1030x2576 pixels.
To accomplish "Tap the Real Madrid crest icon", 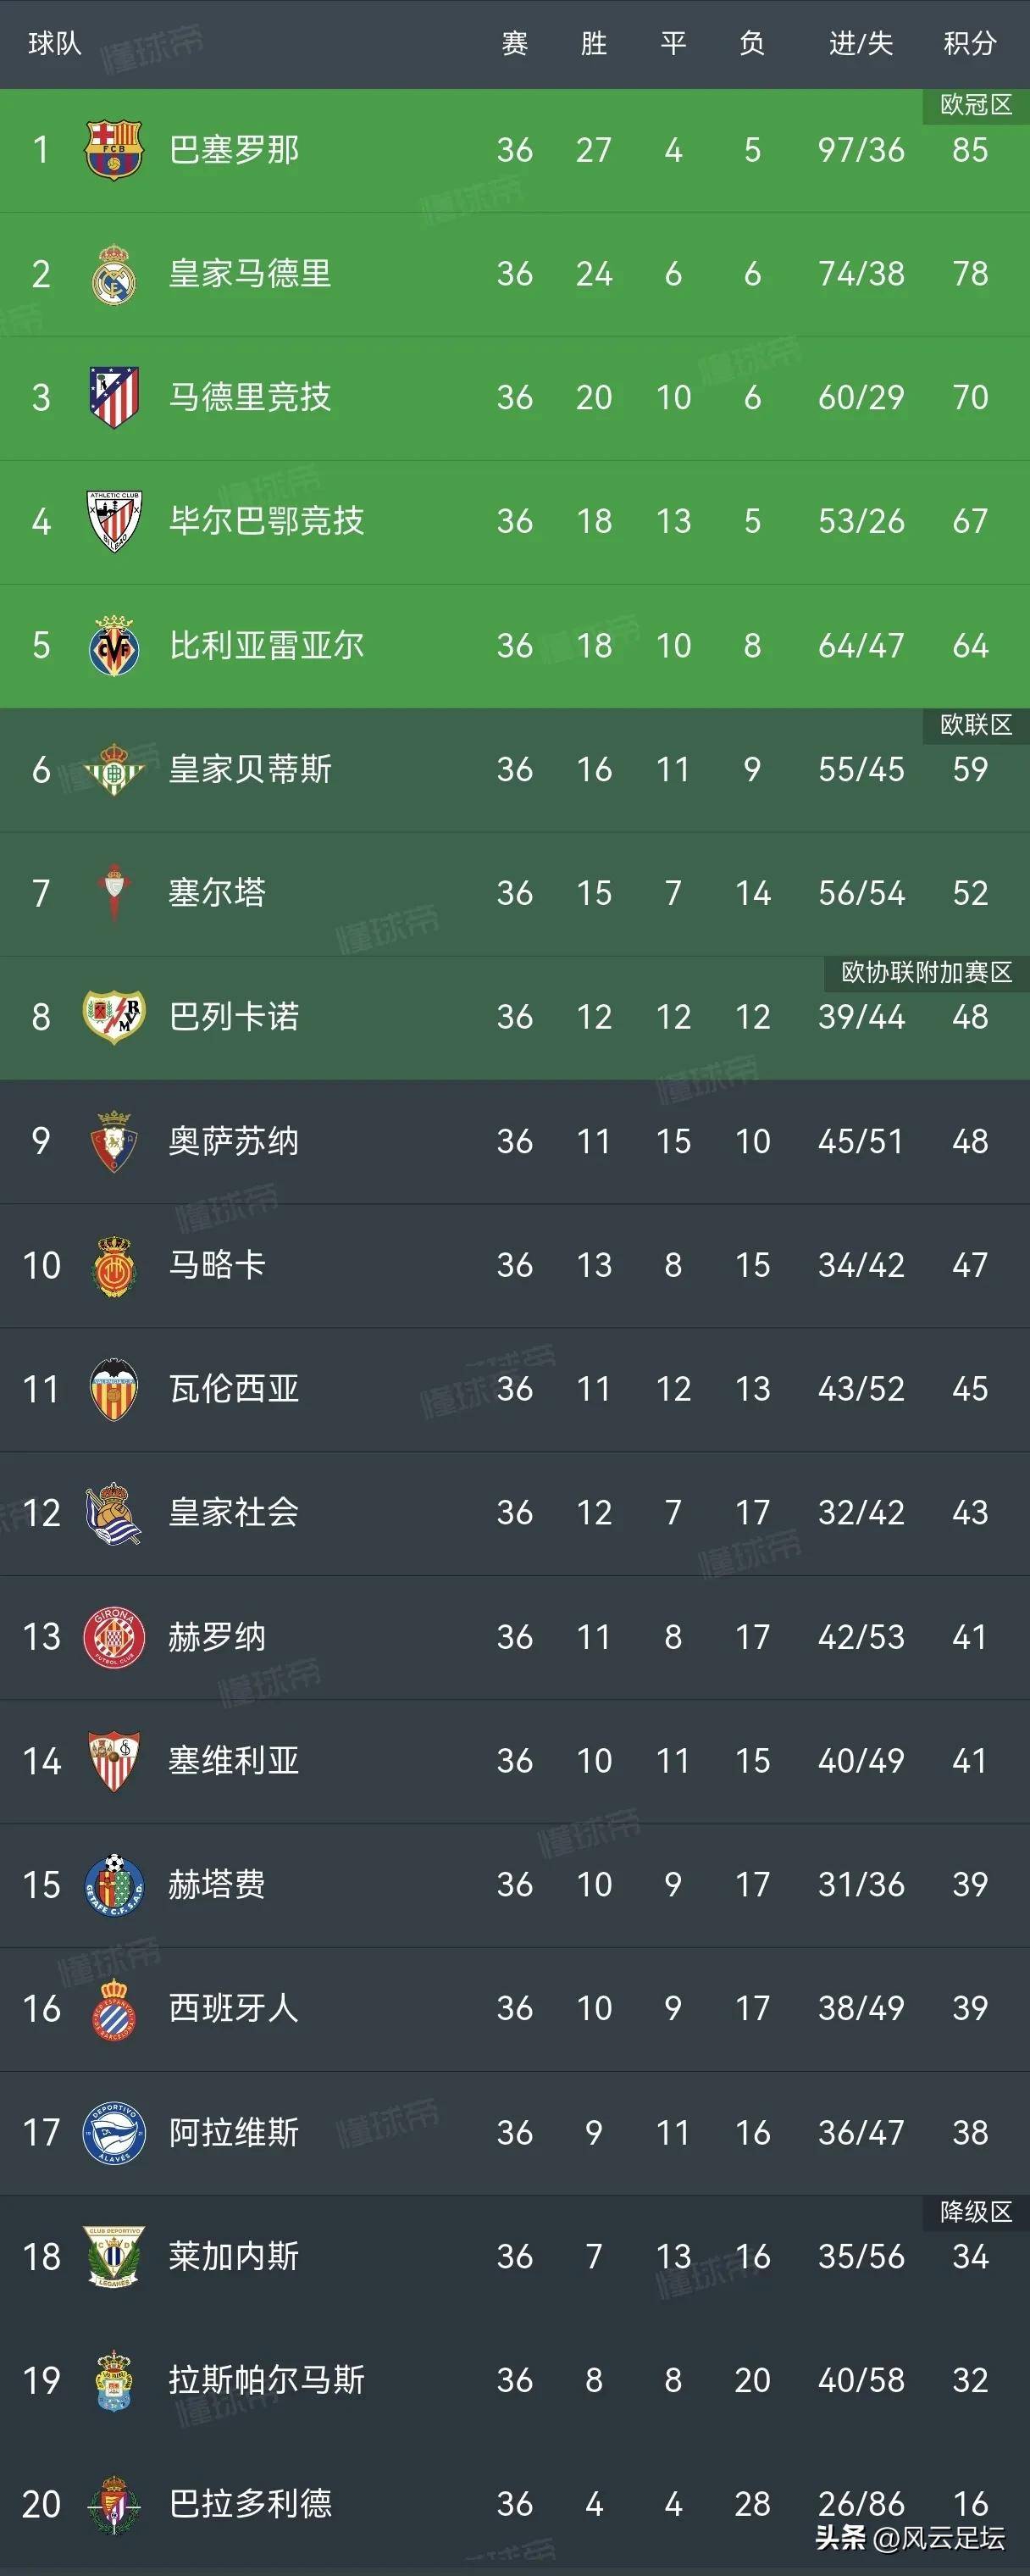I will pyautogui.click(x=114, y=274).
